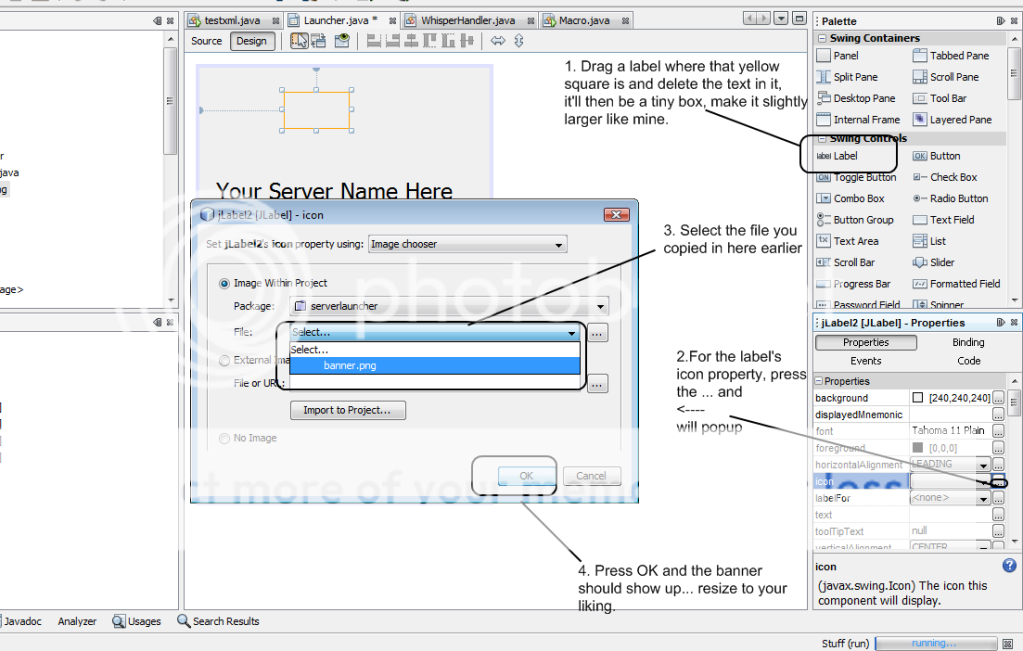Click the Preview Design icon
The height and width of the screenshot is (651, 1023).
[x=342, y=41]
